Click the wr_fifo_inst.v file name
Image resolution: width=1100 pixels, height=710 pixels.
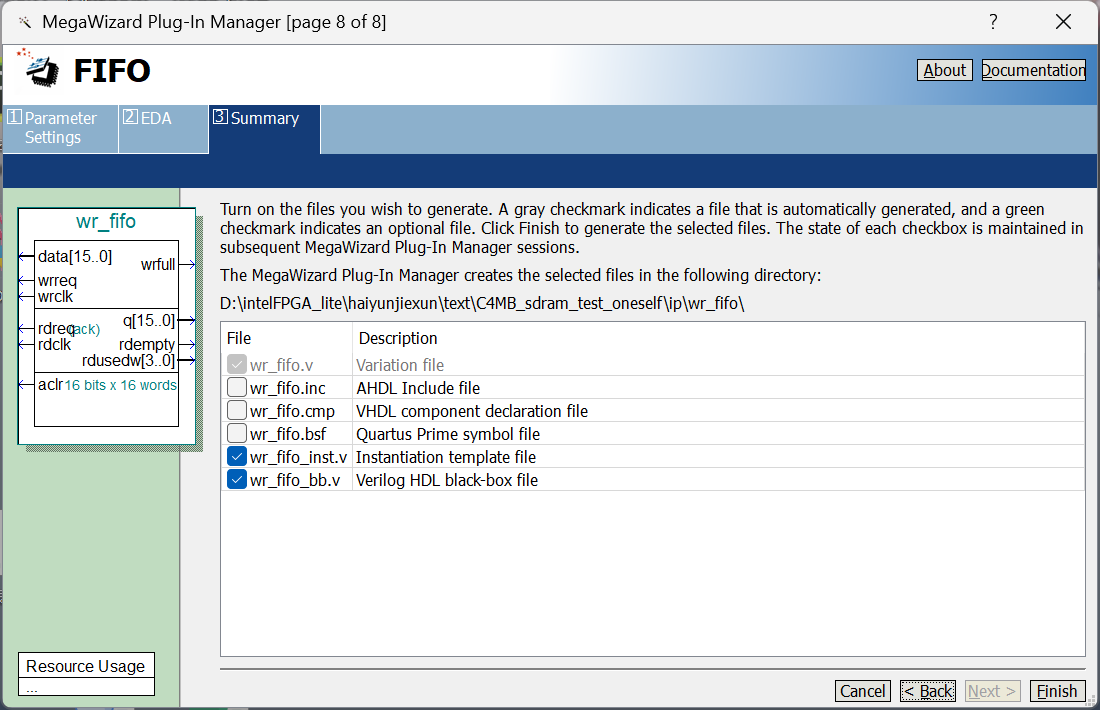coord(298,457)
